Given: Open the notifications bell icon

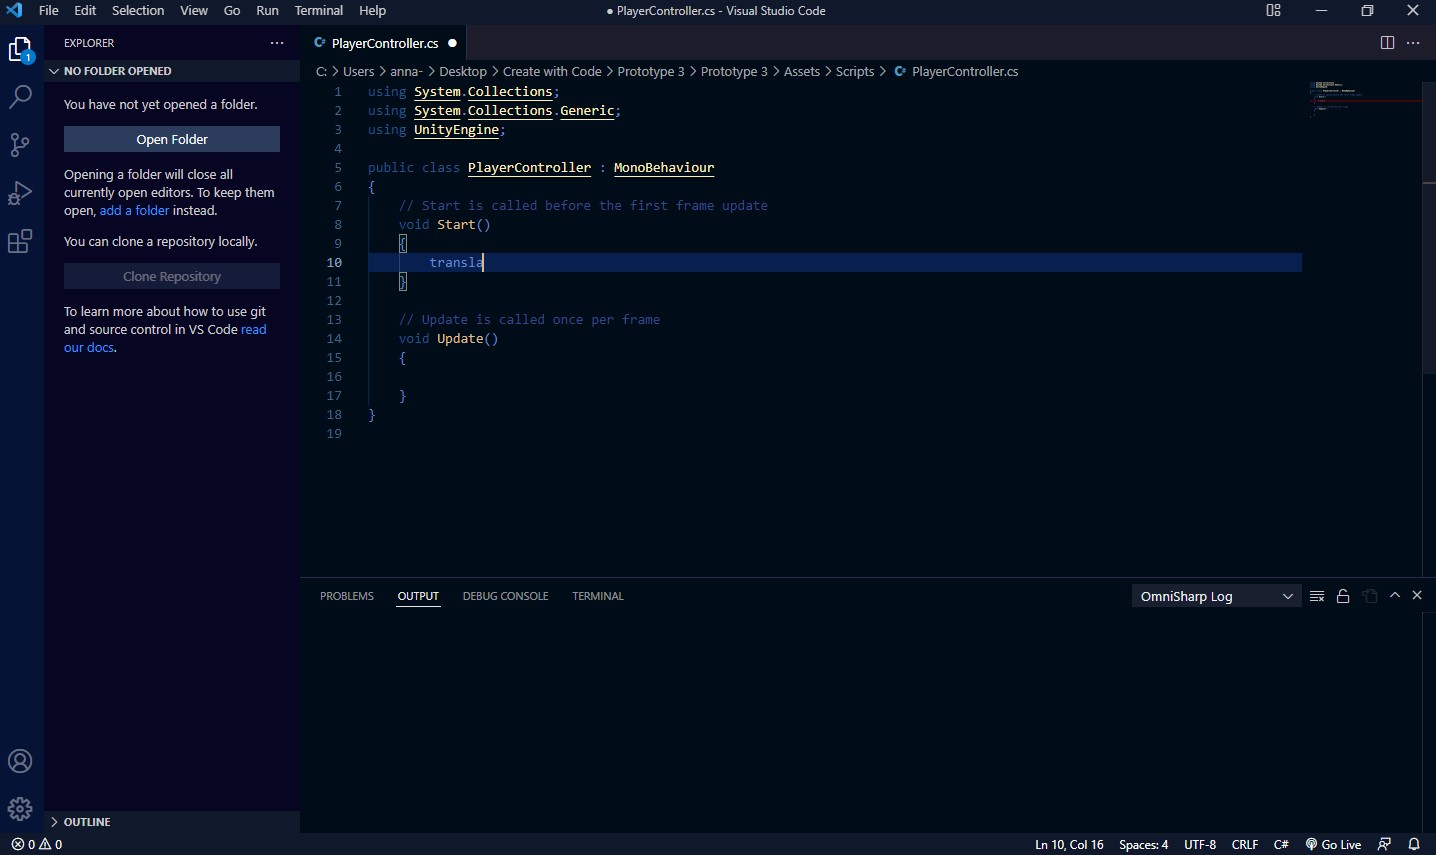Looking at the screenshot, I should coord(1414,844).
